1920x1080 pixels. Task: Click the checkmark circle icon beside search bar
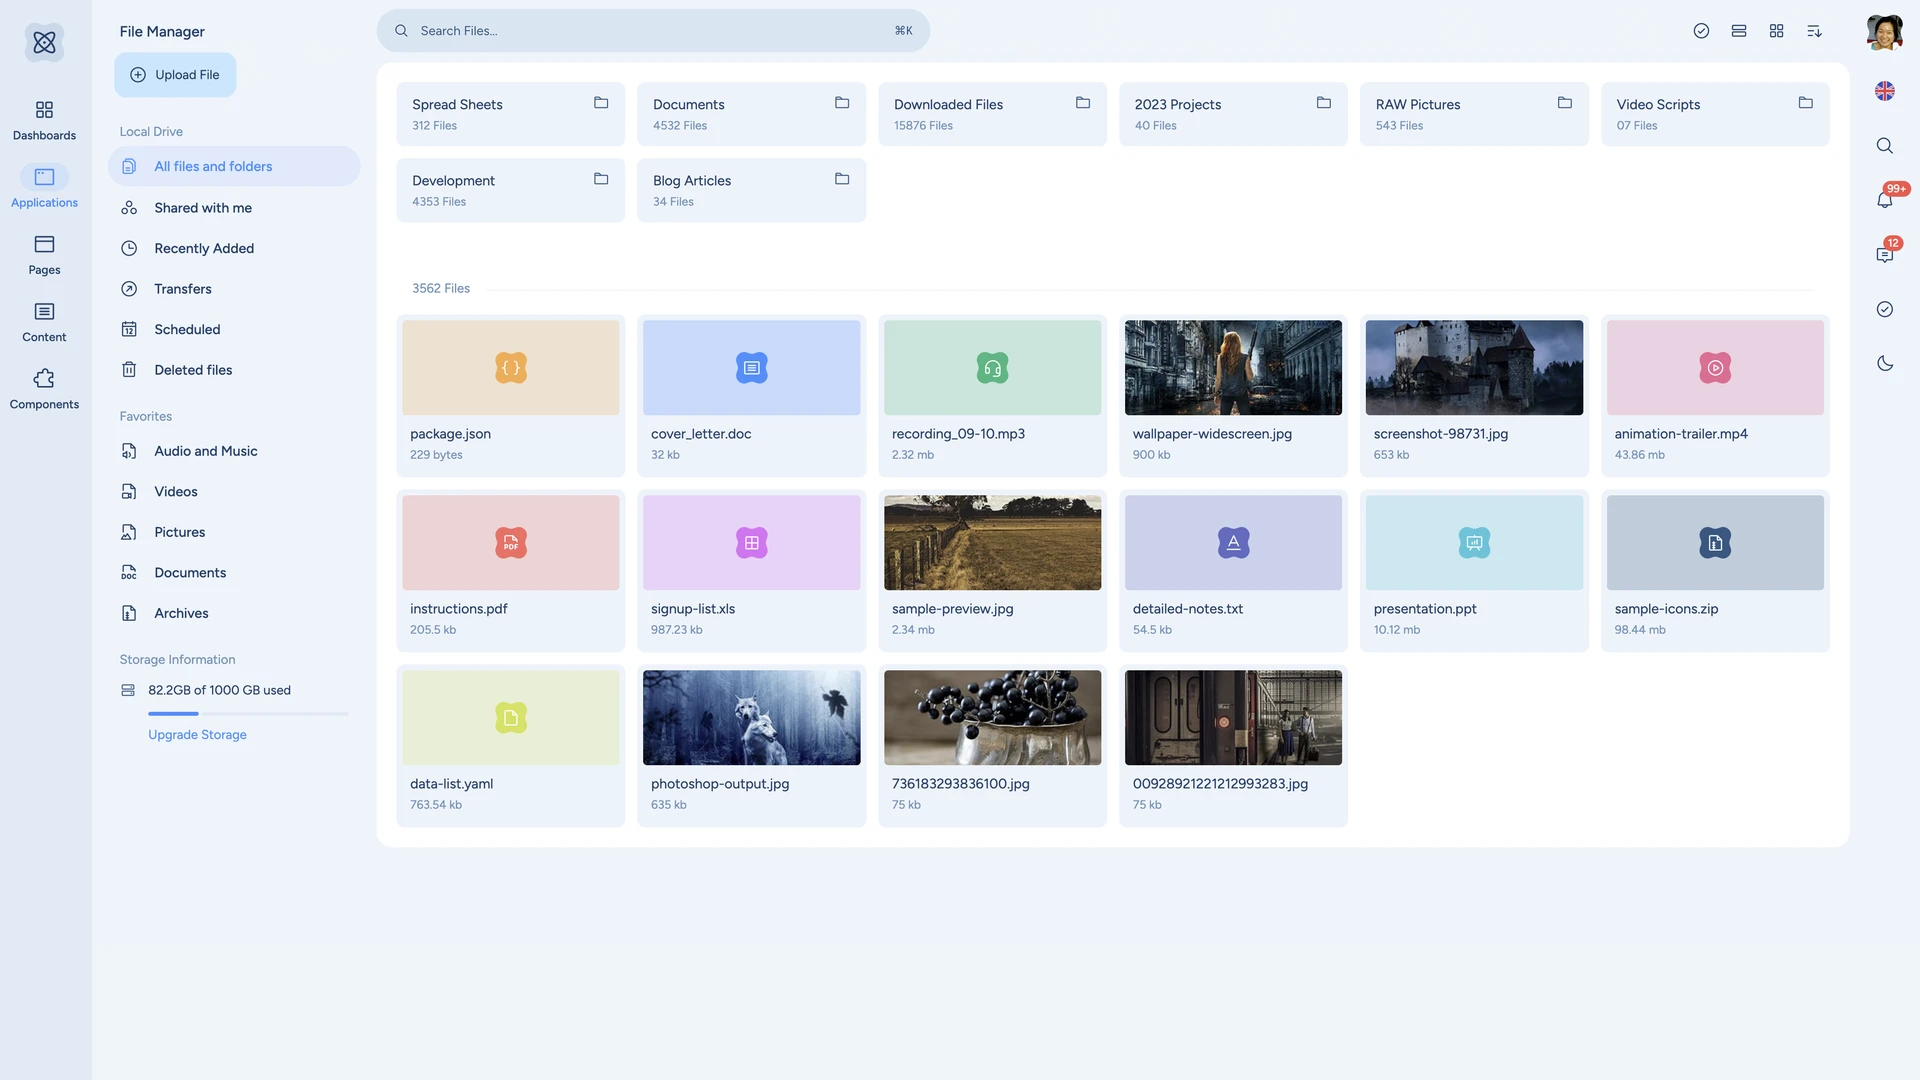(1701, 31)
